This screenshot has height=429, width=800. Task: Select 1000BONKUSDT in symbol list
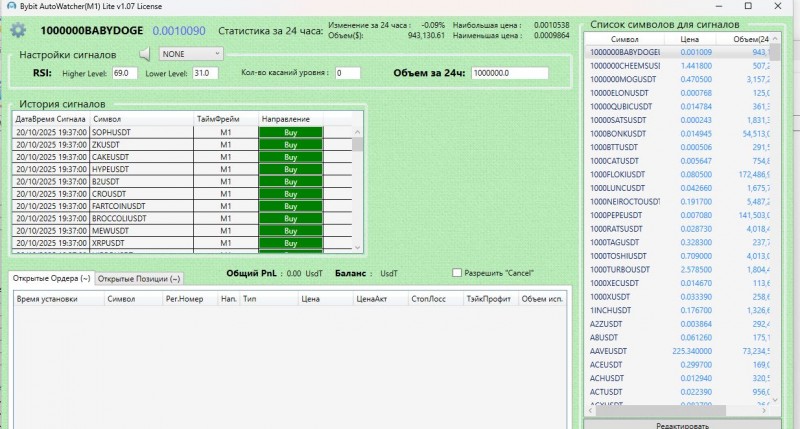pyautogui.click(x=678, y=134)
